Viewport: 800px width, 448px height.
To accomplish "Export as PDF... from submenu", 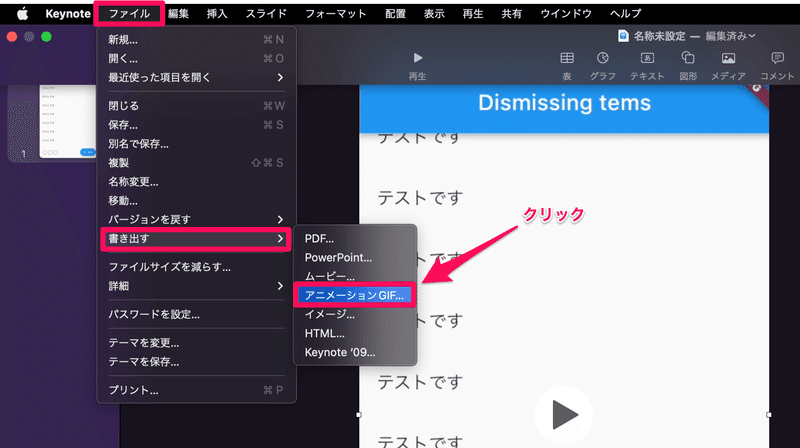I will coord(355,238).
